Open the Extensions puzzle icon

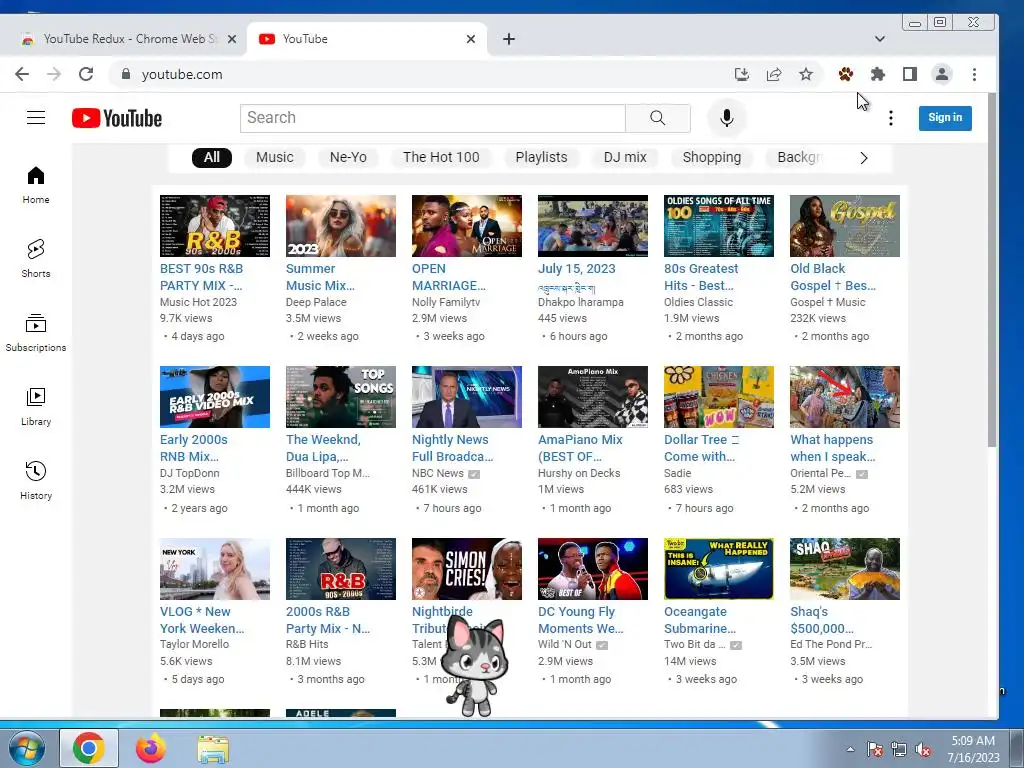pos(878,74)
